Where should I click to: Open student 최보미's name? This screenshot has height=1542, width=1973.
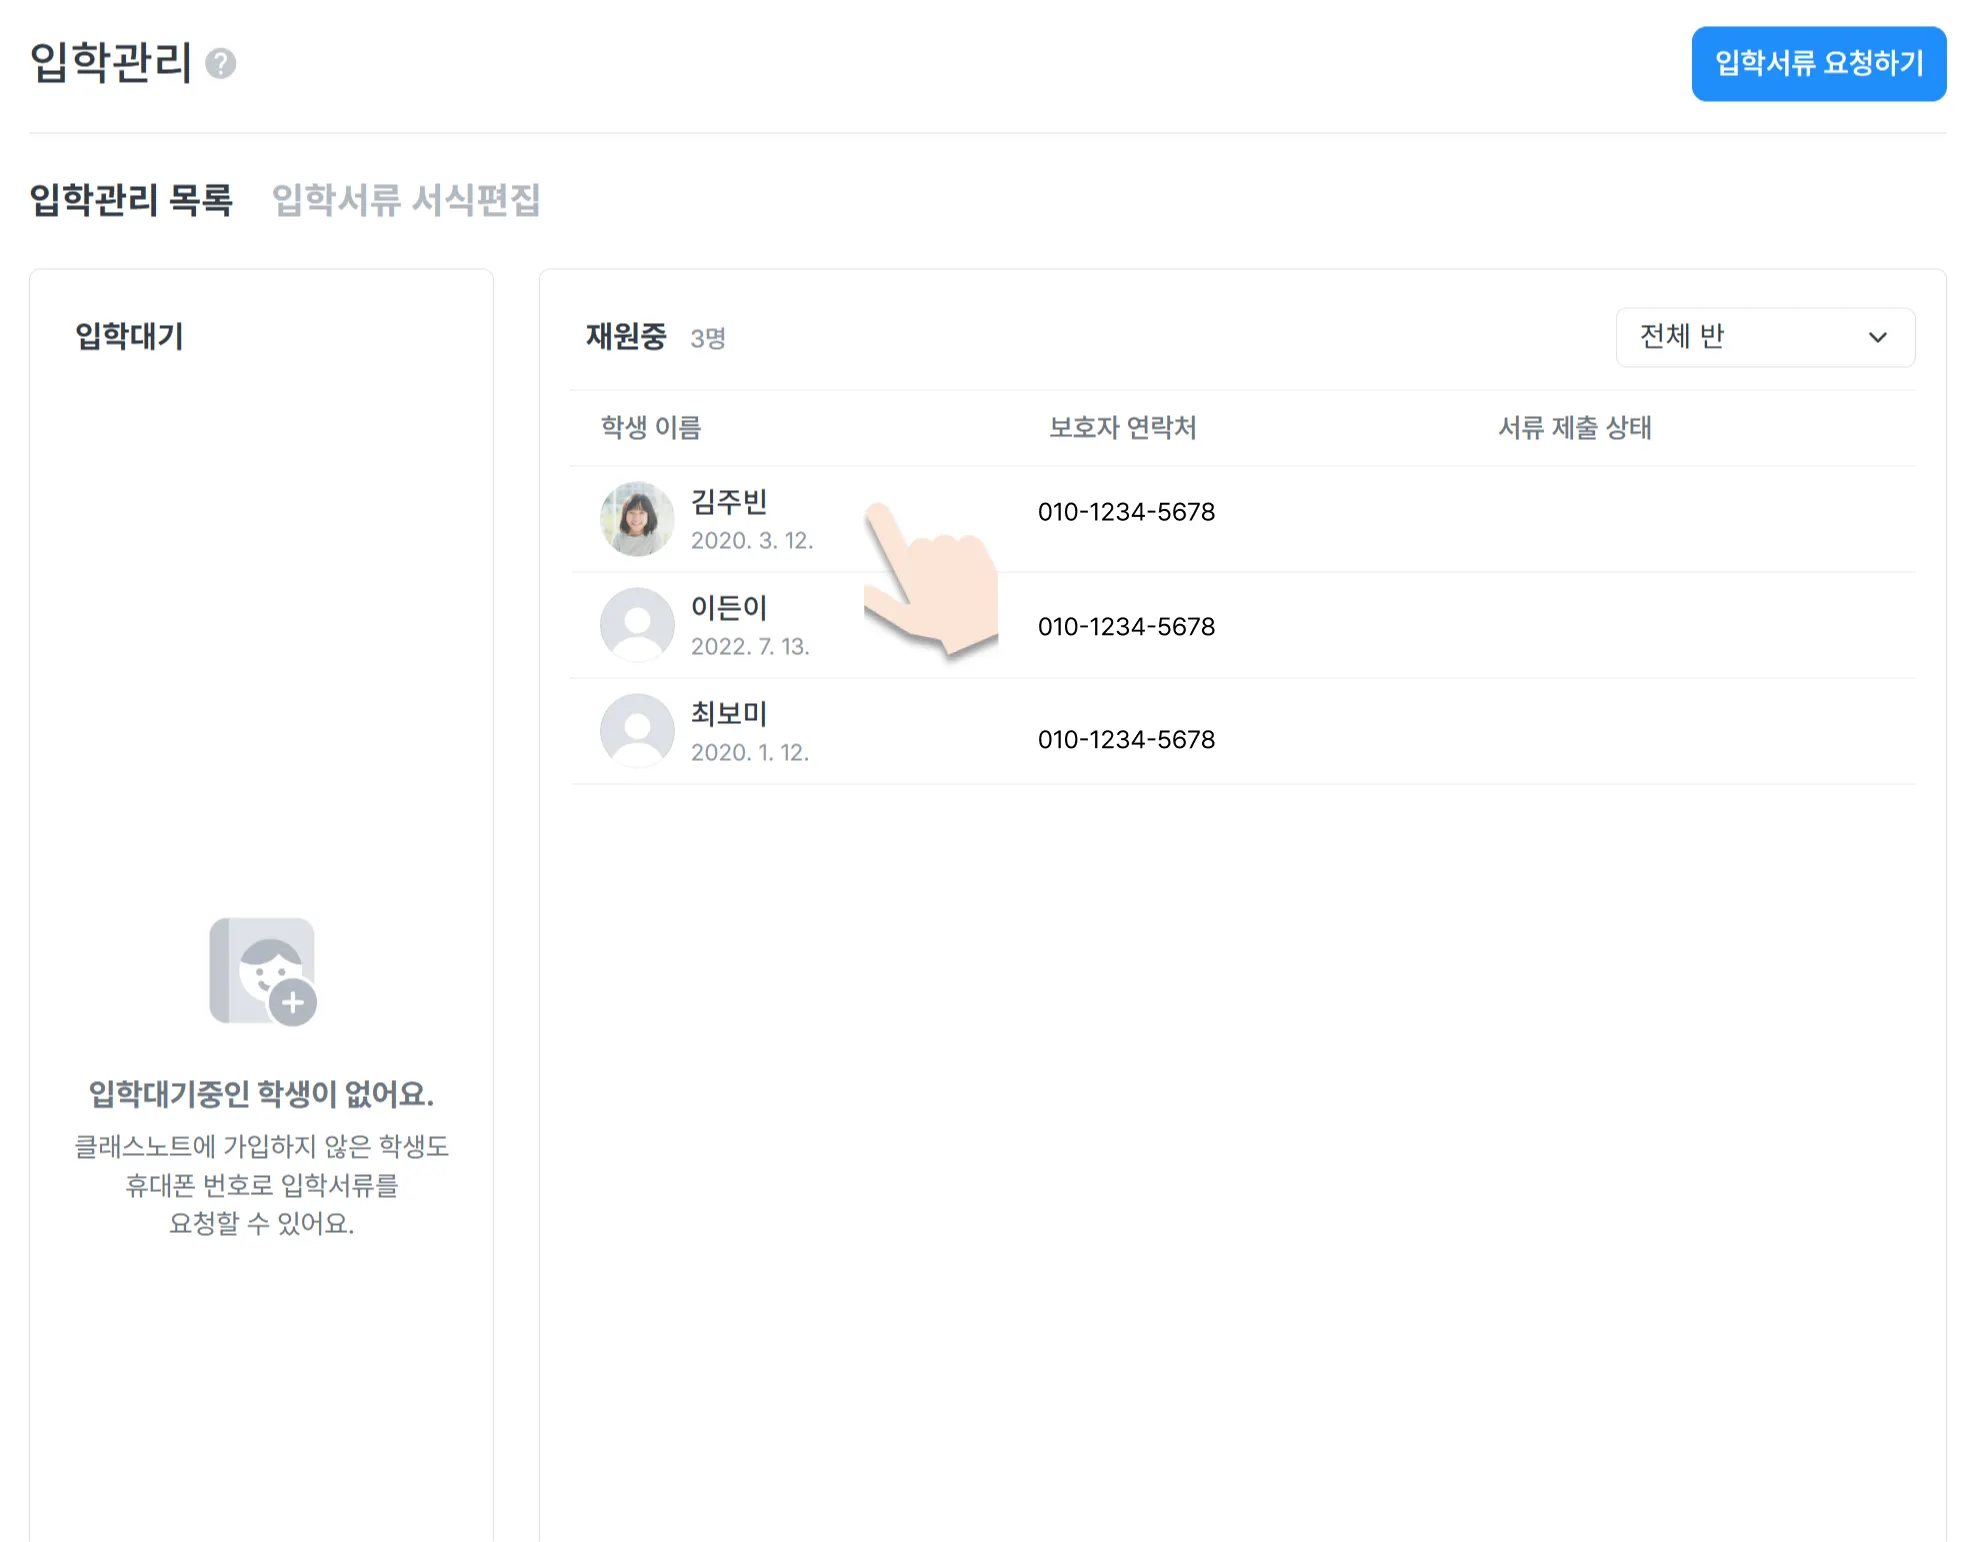[x=729, y=713]
